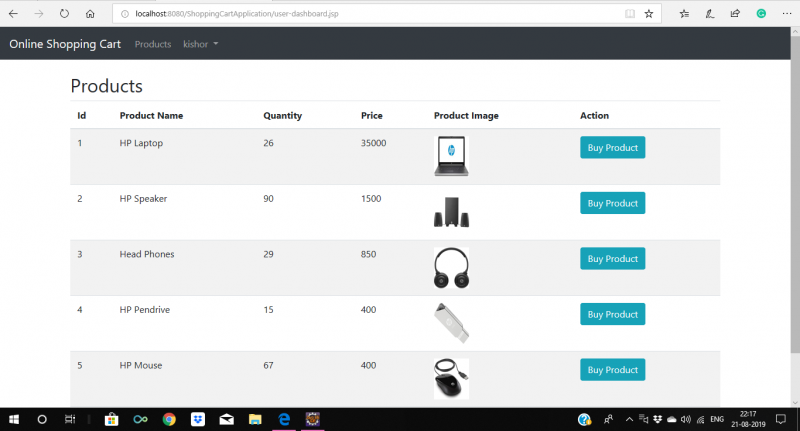Click the HP Speaker product image

click(x=451, y=212)
